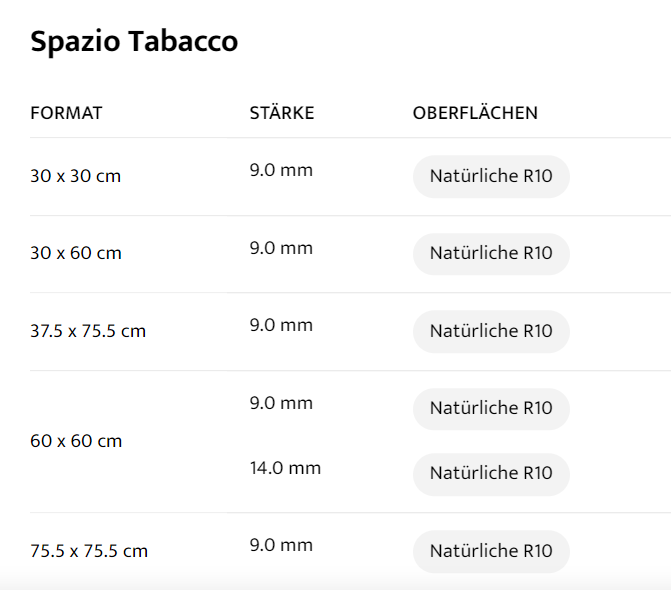Choose Natürliche R10 surface for 37.5 x 75.5 cm
Viewport: 671px width, 590px height.
click(x=491, y=331)
